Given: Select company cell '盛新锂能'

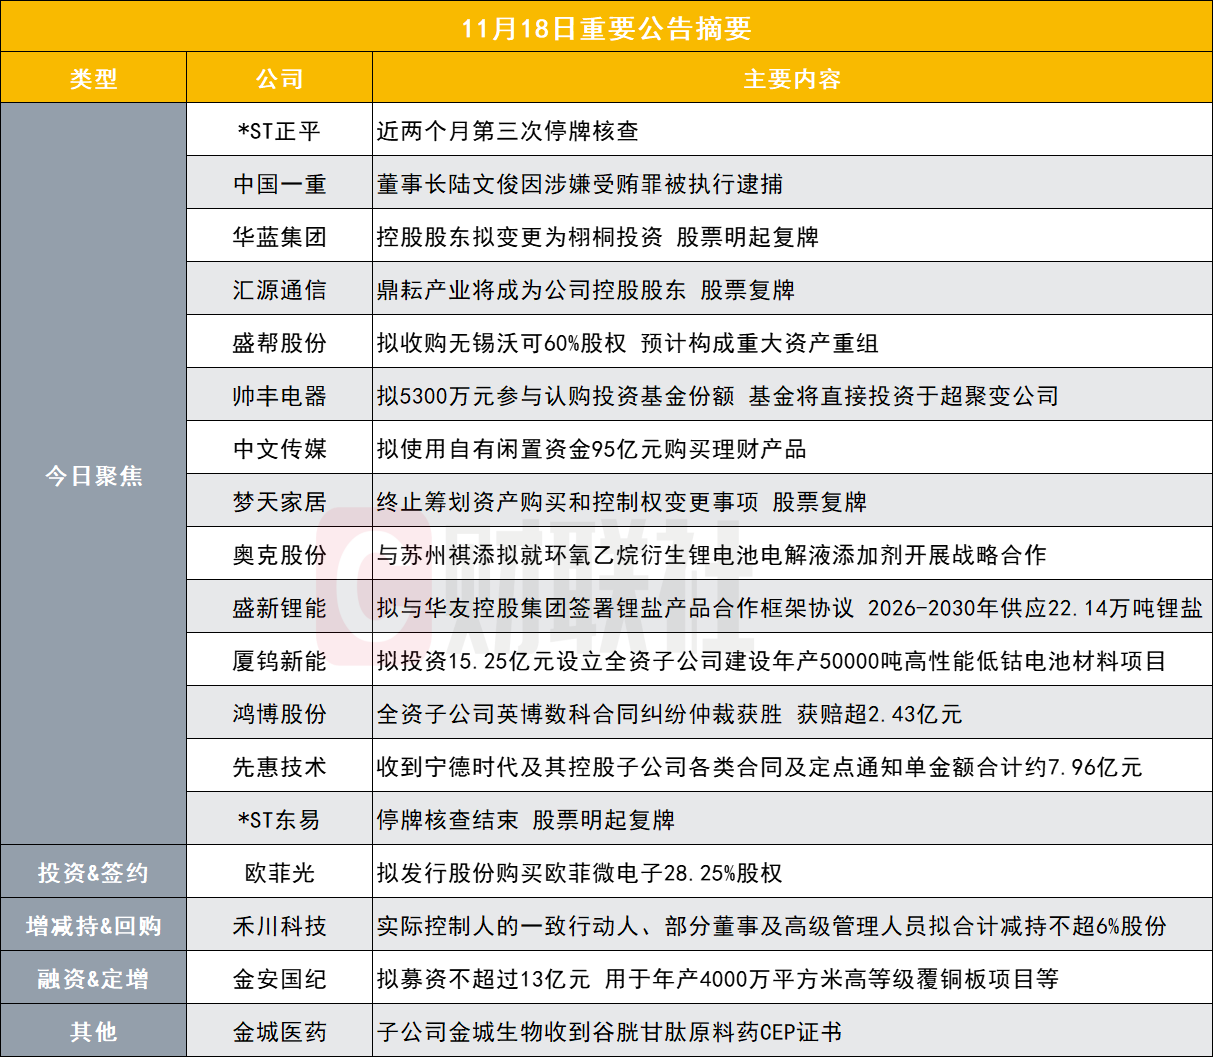Looking at the screenshot, I should coord(279,608).
